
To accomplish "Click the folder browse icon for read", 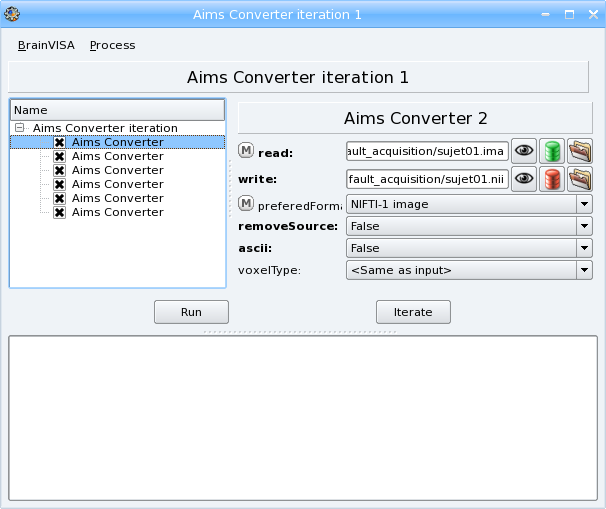I will click(x=579, y=151).
